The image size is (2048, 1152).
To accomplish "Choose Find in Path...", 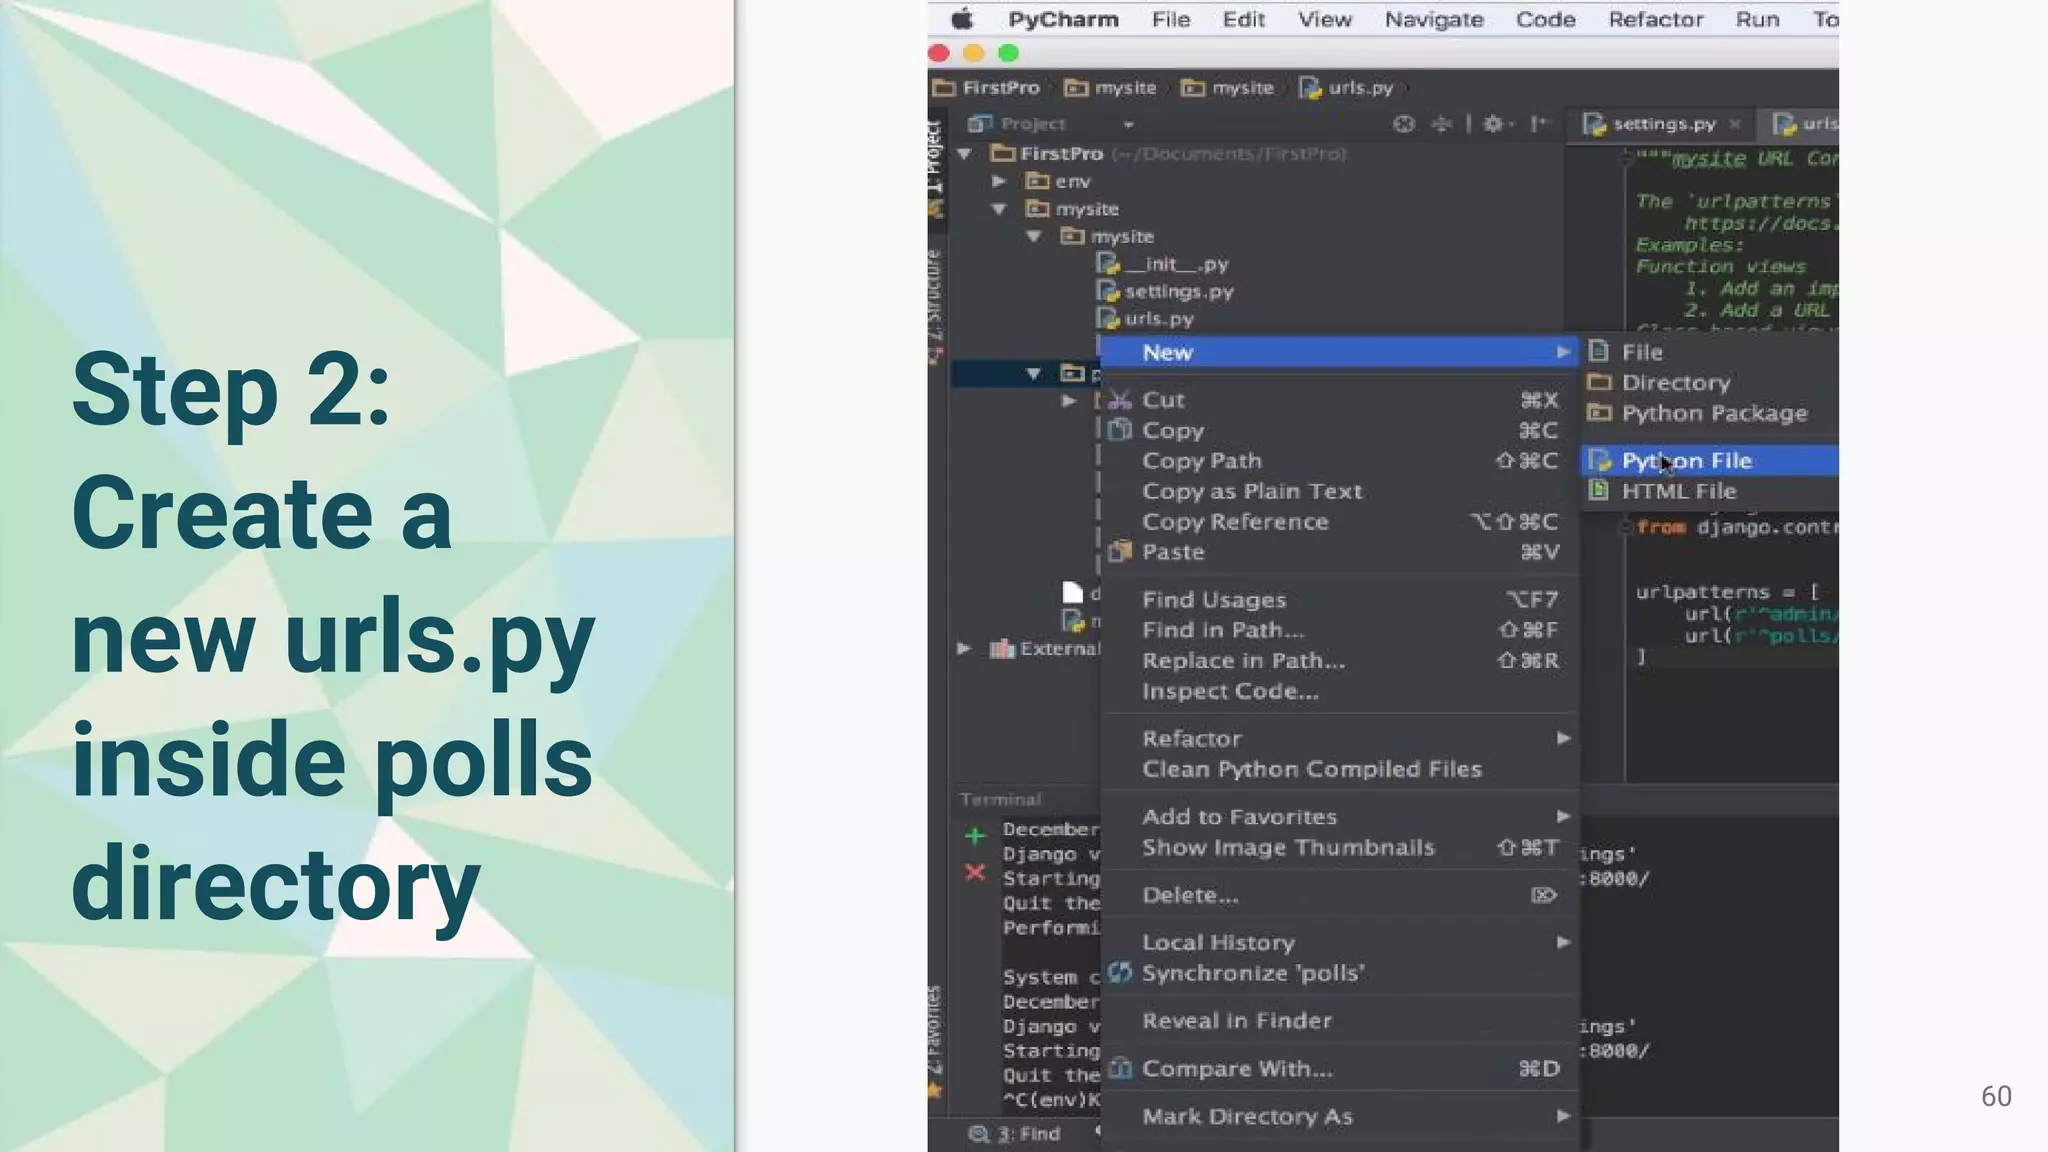I will coord(1339,630).
